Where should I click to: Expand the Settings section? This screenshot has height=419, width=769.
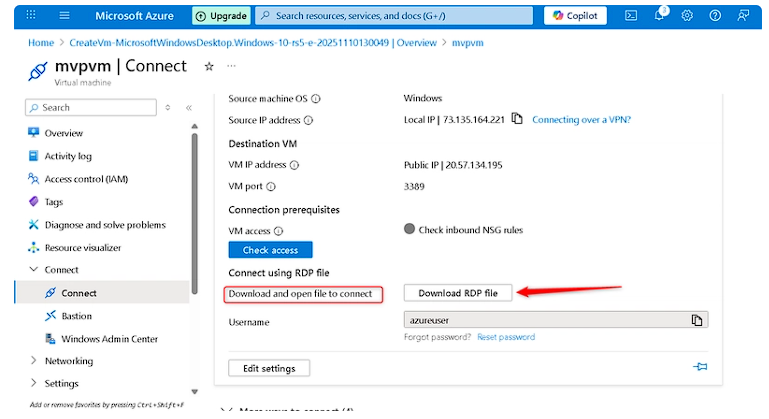[x=35, y=383]
